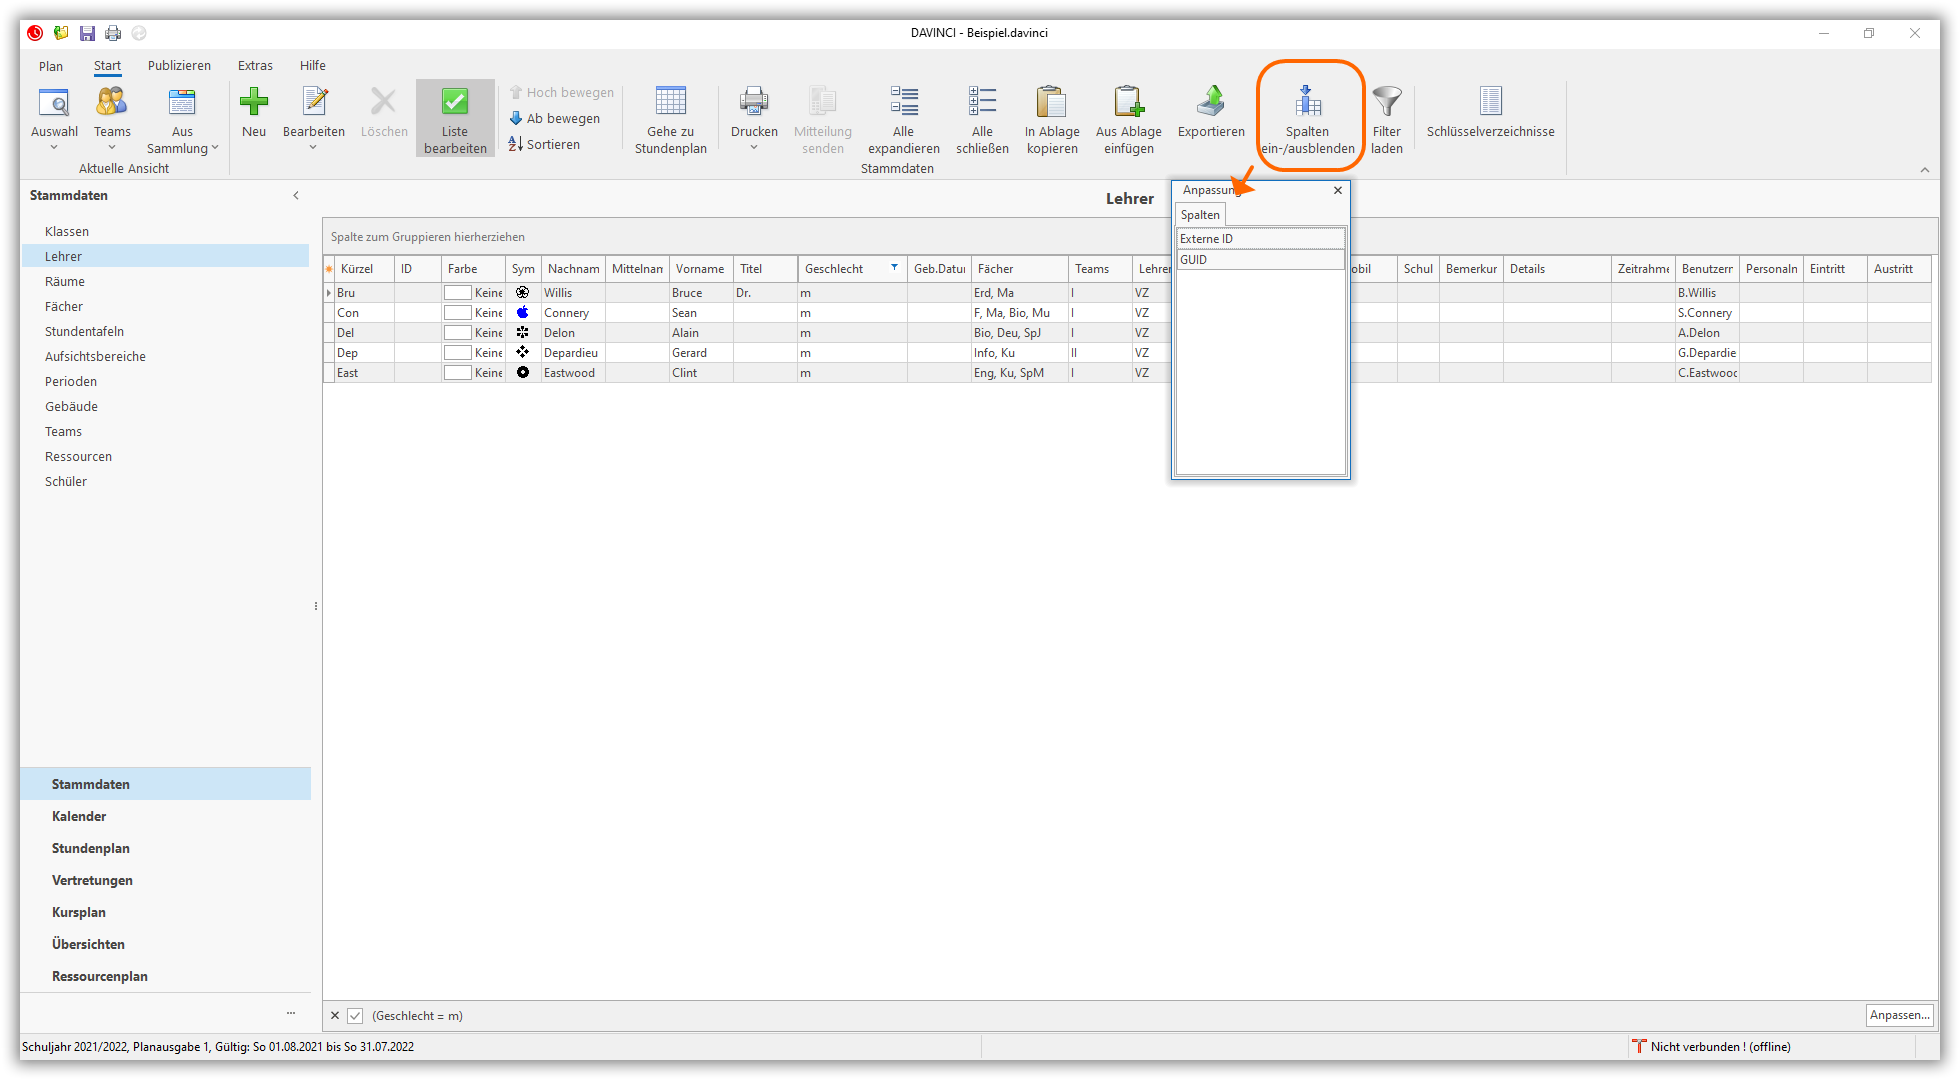Toggle the Geschlecht = m filter checkbox
This screenshot has height=1080, width=1960.
pyautogui.click(x=355, y=1016)
